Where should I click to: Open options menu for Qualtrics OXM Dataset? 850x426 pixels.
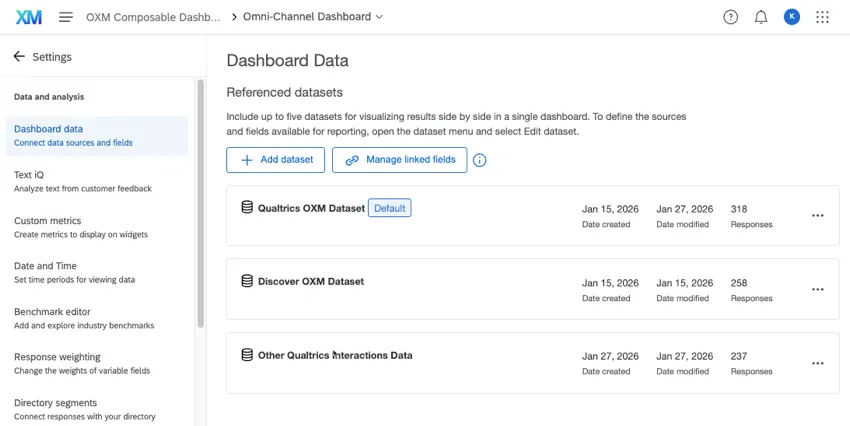[817, 216]
